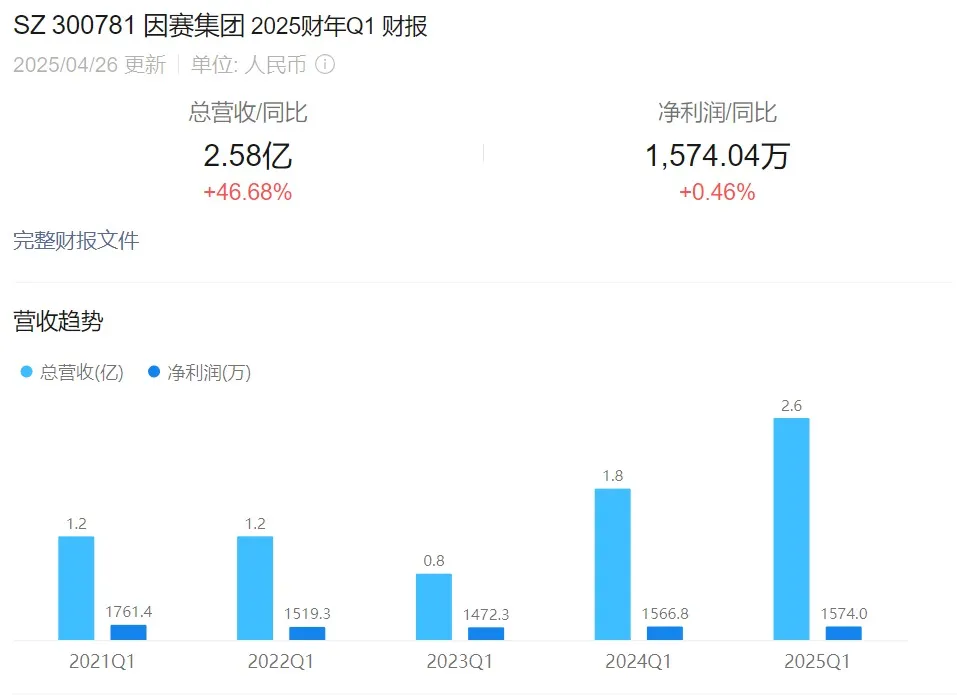Viewport: 957px width, 700px height.
Task: Click the 2025Q1 axis label
Action: click(x=817, y=662)
